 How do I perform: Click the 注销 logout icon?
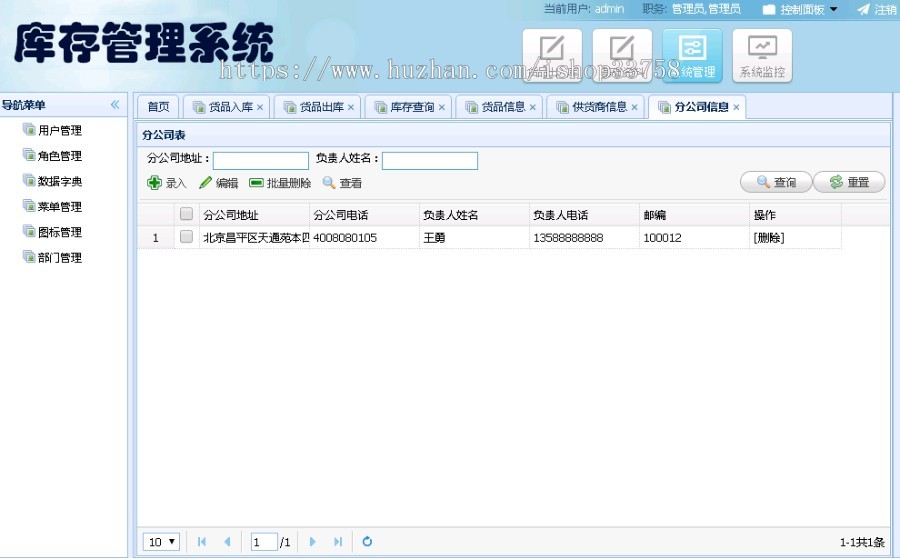coord(863,9)
